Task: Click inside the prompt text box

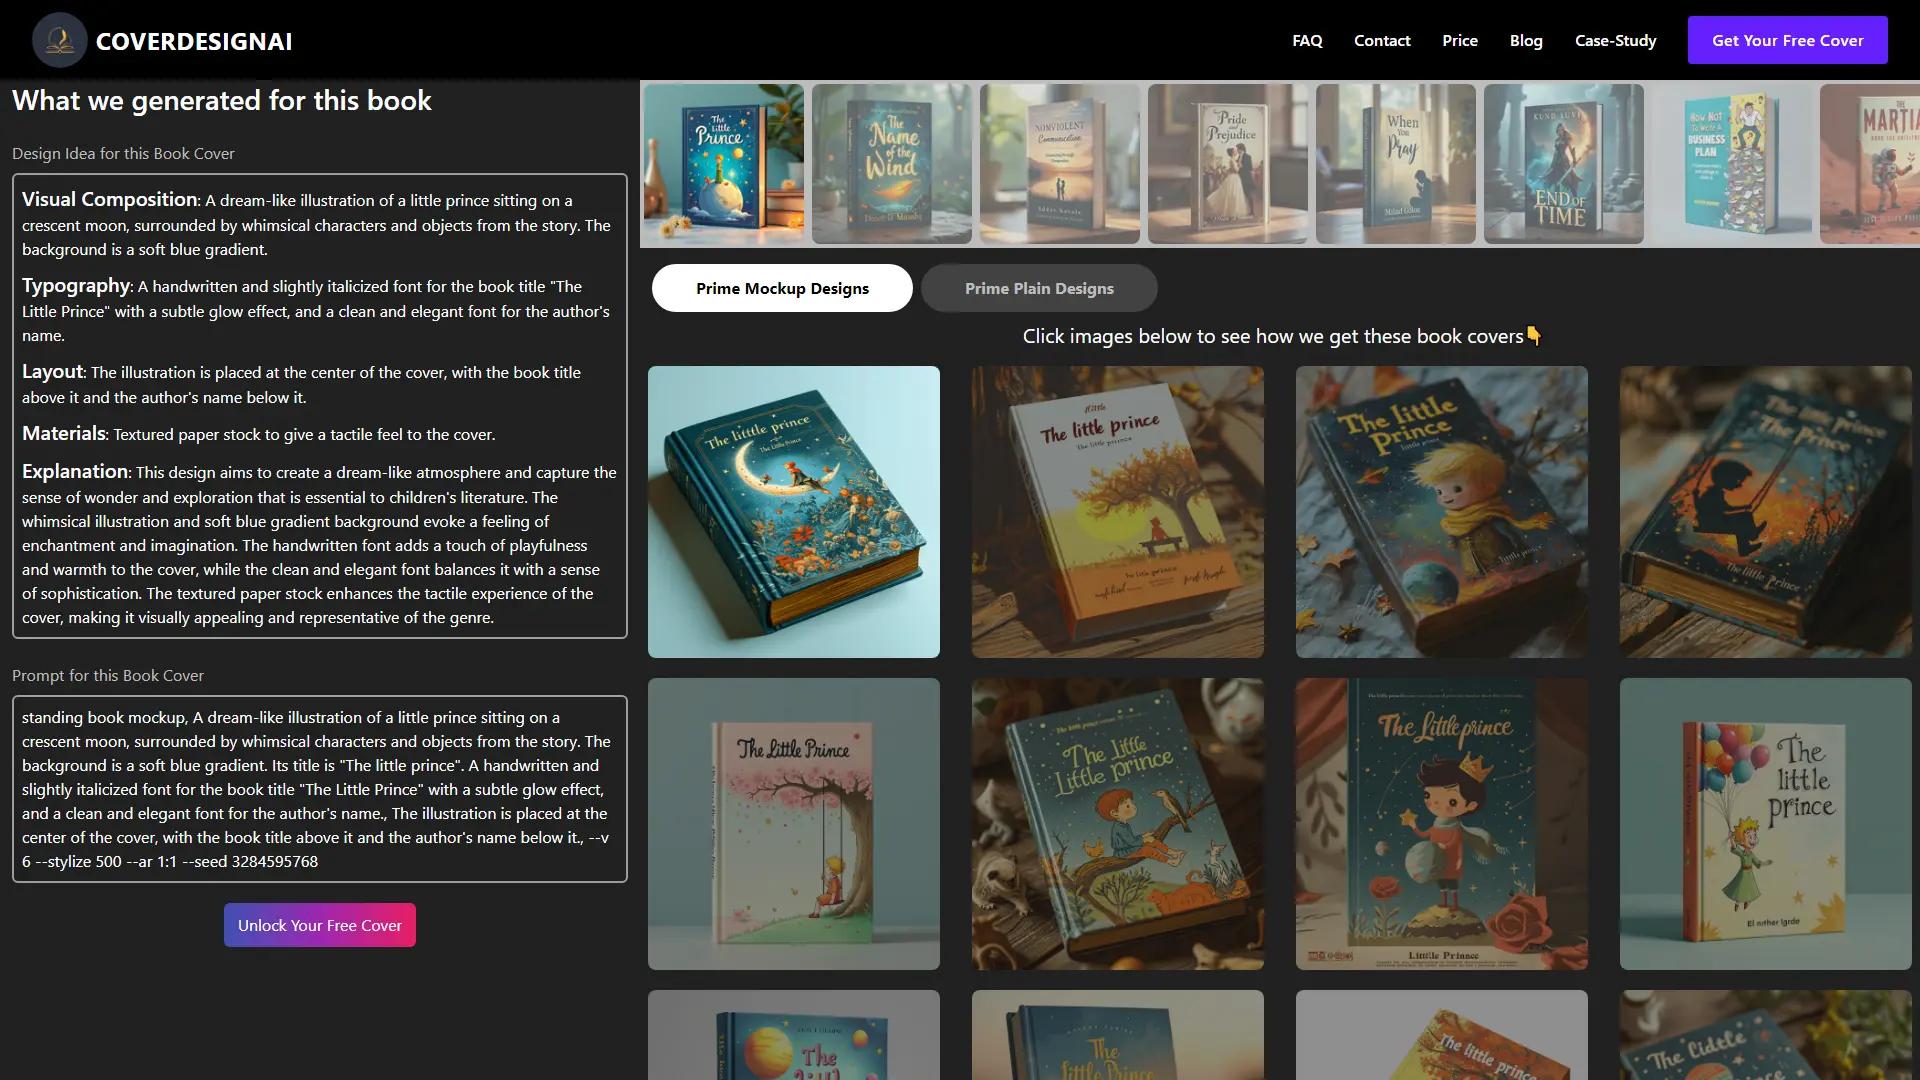Action: tap(318, 788)
